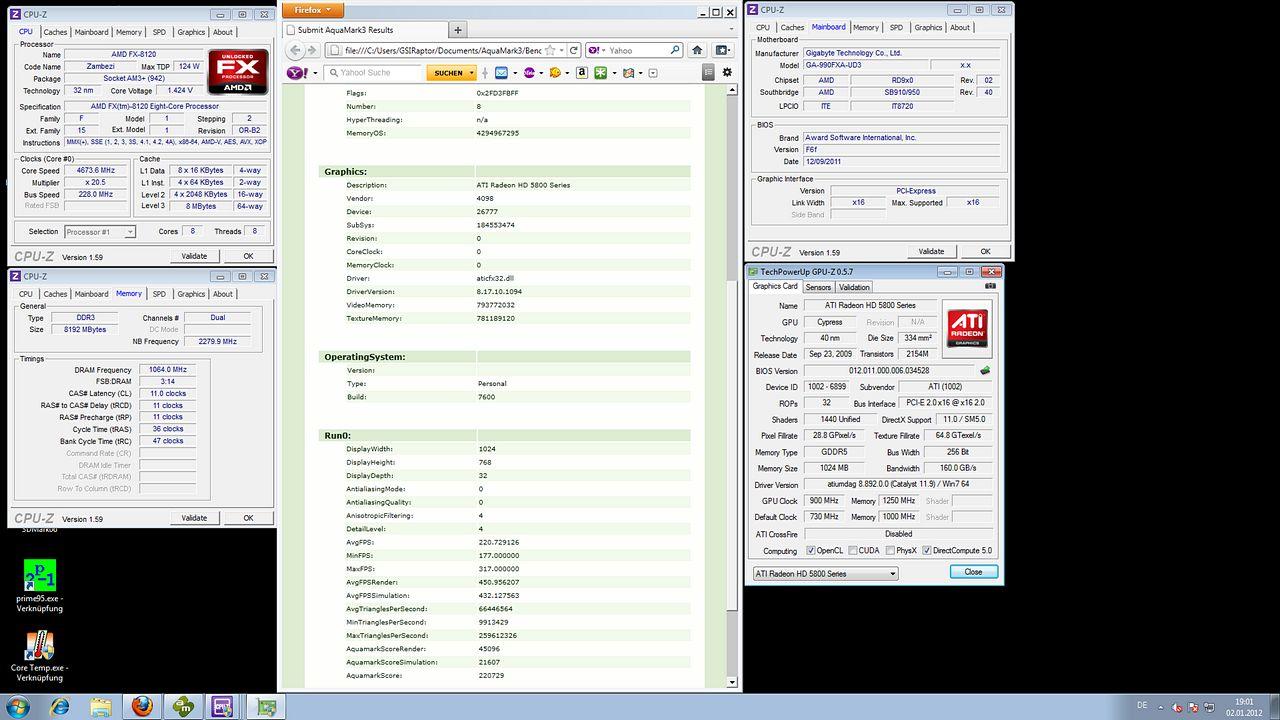Viewport: 1280px width, 720px height.
Task: Bookmark this page with the star icon
Action: 548,50
